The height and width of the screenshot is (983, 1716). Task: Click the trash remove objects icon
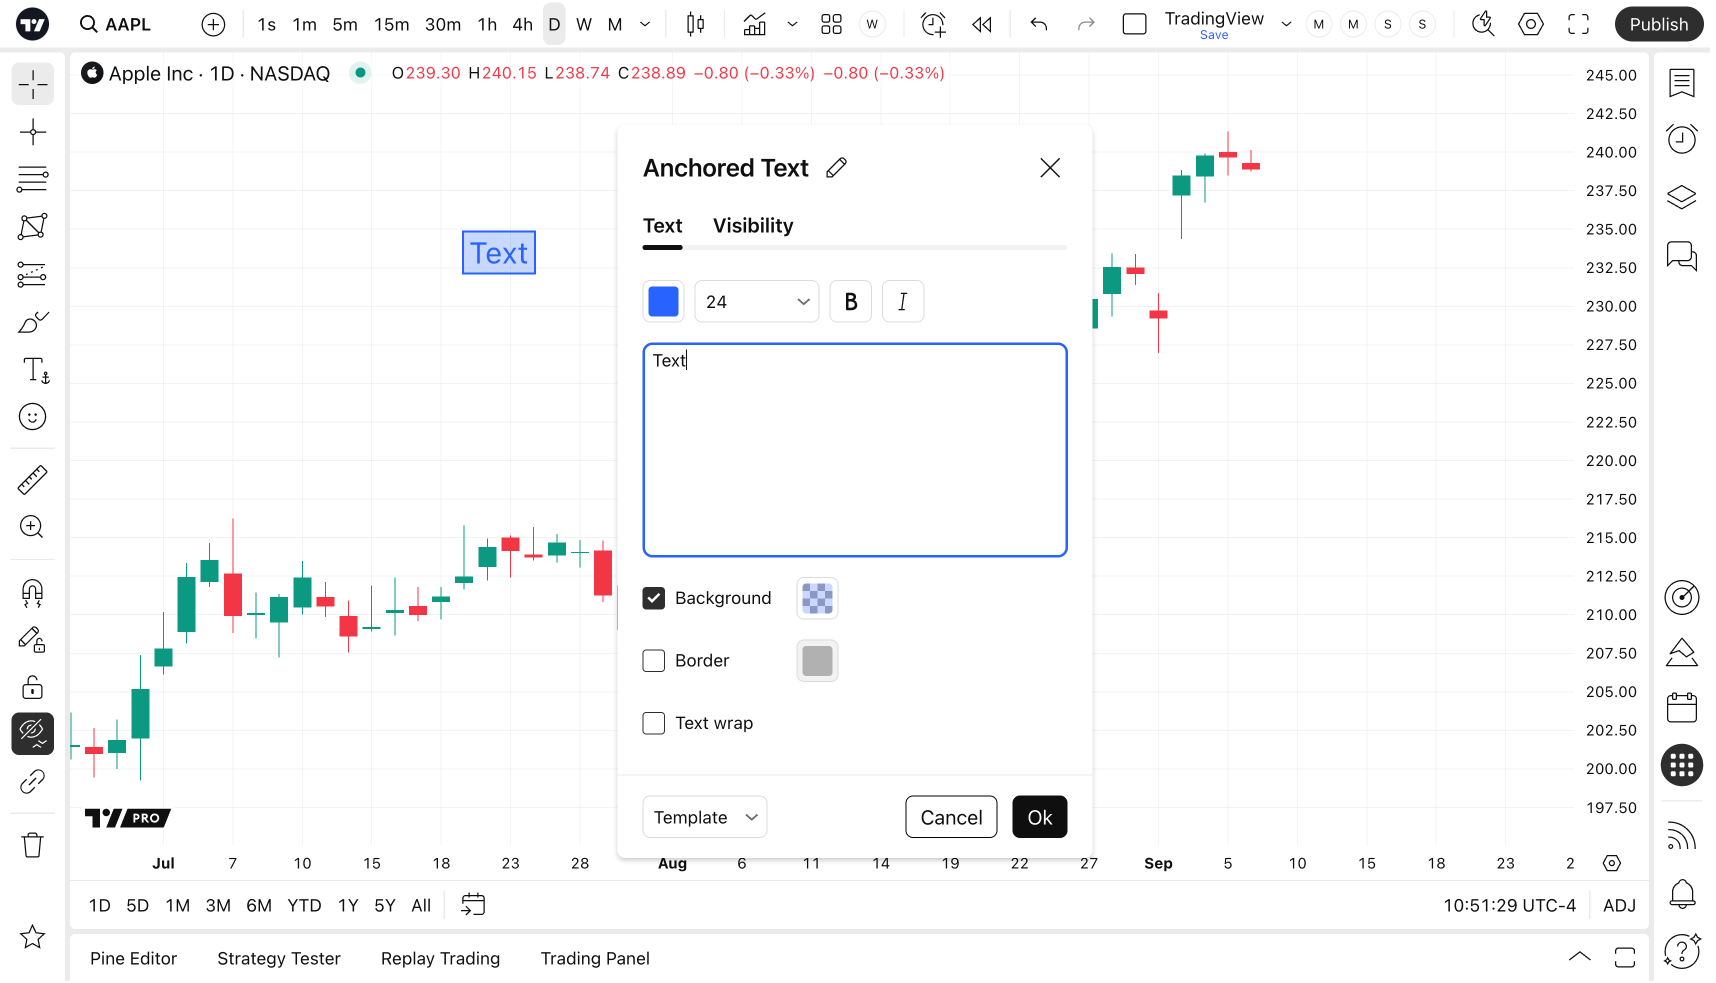(33, 845)
